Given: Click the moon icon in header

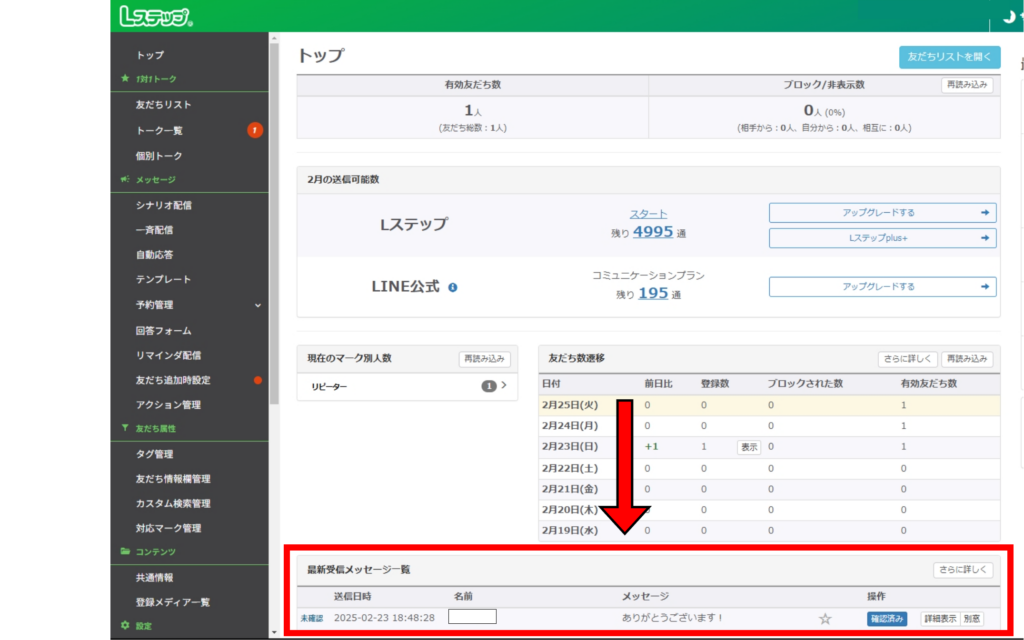Looking at the screenshot, I should (1007, 17).
